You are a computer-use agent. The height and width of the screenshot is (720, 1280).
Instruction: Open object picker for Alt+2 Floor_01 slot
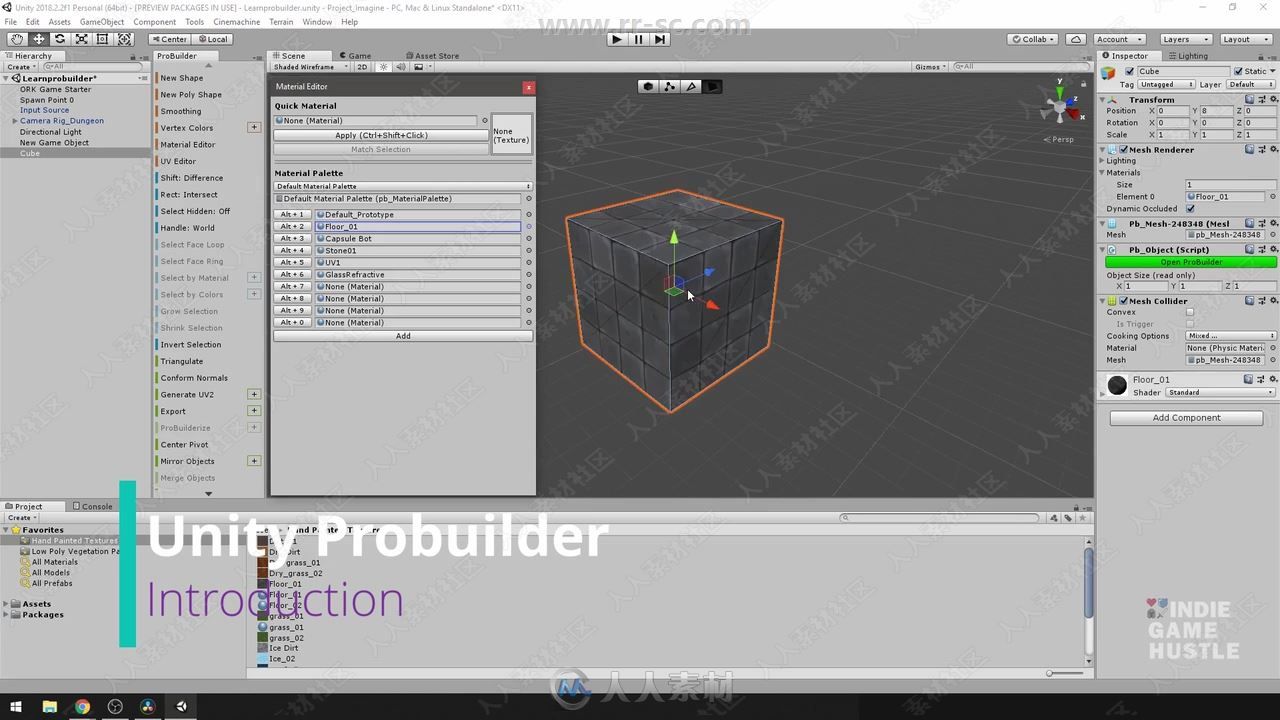coord(529,227)
